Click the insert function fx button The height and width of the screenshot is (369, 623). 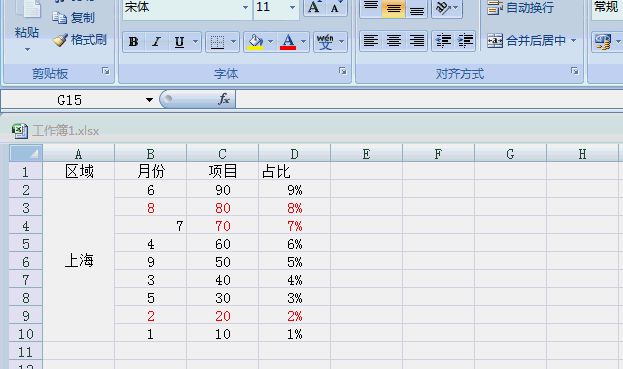point(224,99)
